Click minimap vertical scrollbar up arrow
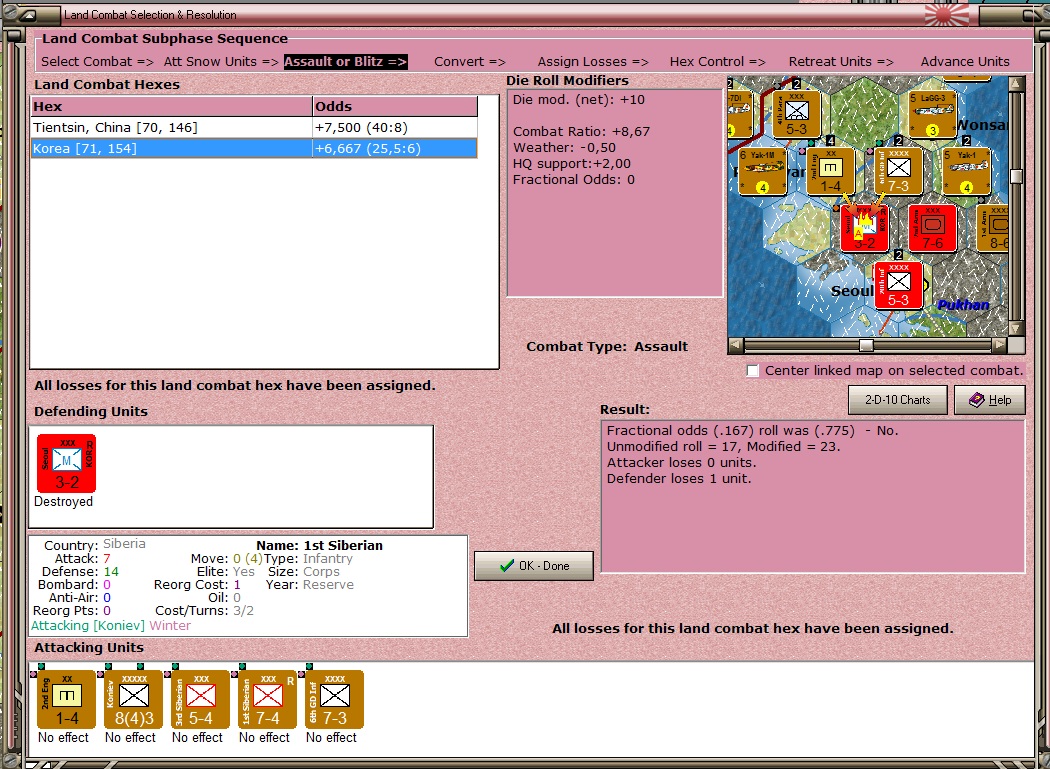1050x769 pixels. [1017, 84]
